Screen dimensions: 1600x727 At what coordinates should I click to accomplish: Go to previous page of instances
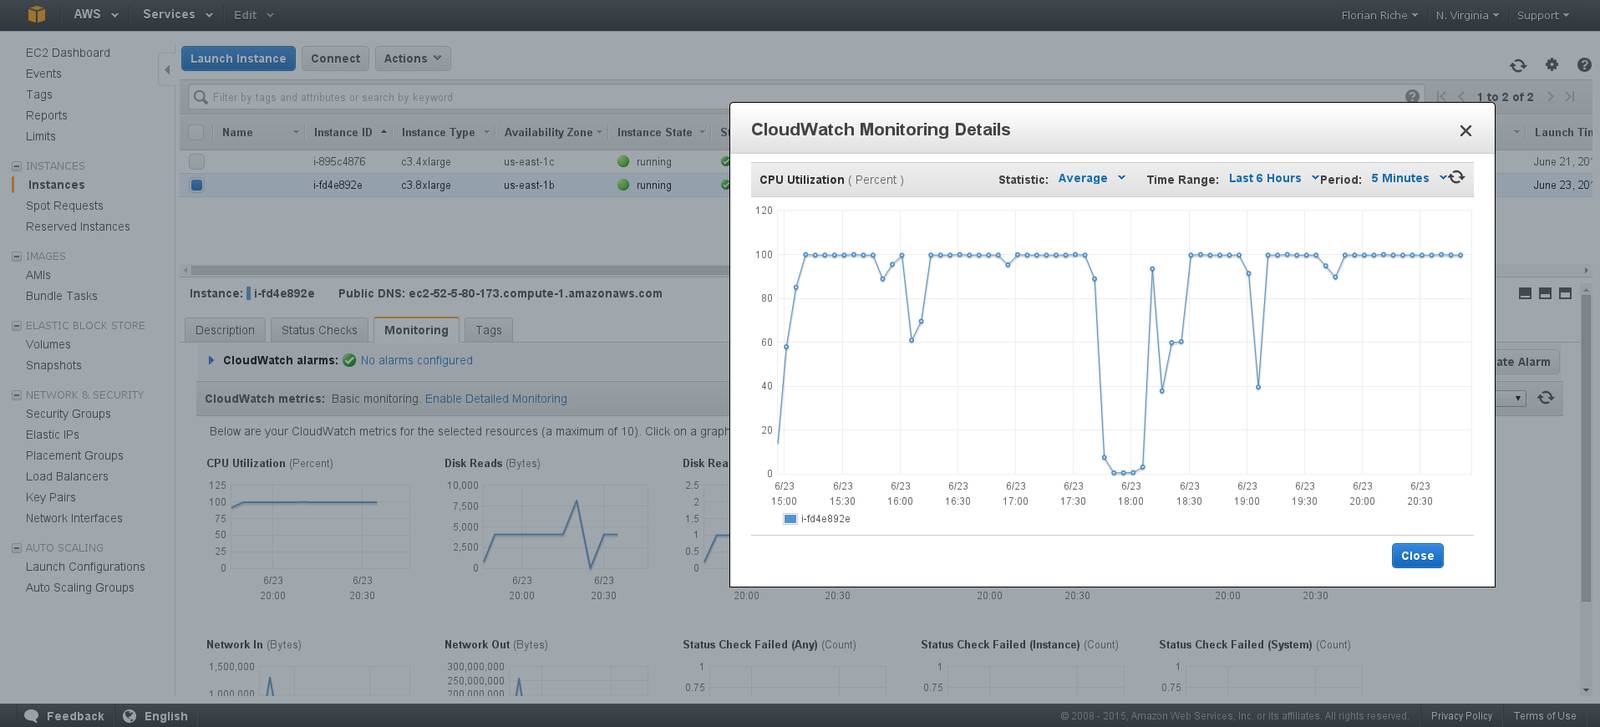pos(1461,96)
